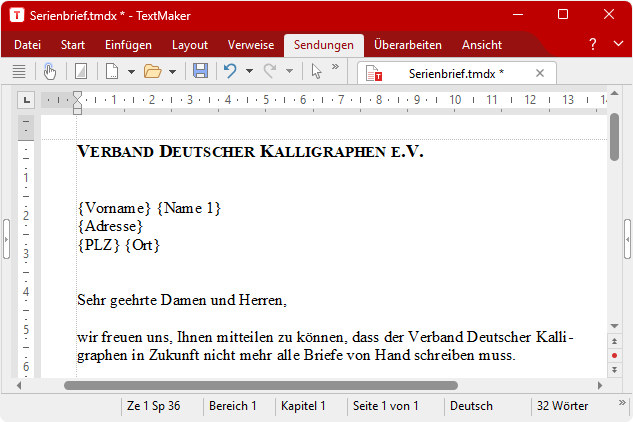Switch to the Einfügen ribbon tab

[128, 44]
